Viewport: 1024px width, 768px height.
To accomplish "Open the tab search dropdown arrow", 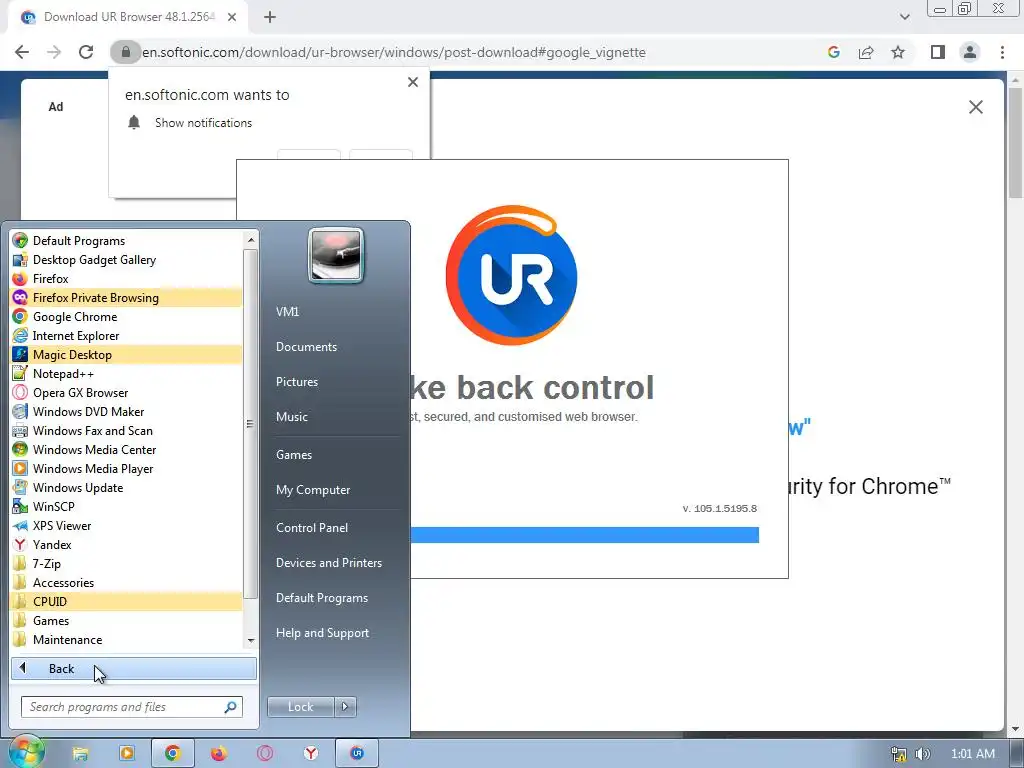I will tap(904, 17).
